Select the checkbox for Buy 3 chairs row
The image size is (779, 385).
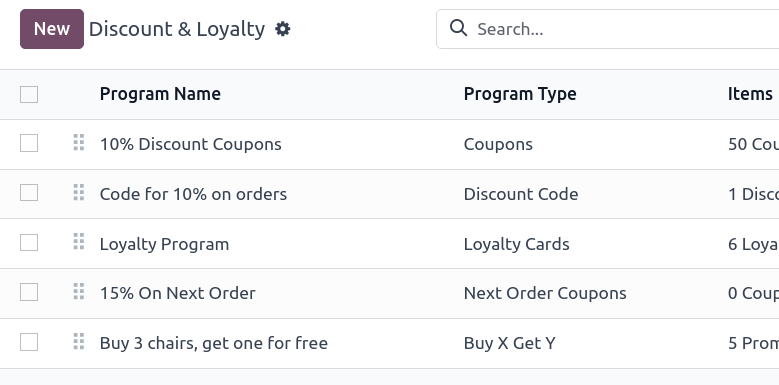(x=29, y=342)
